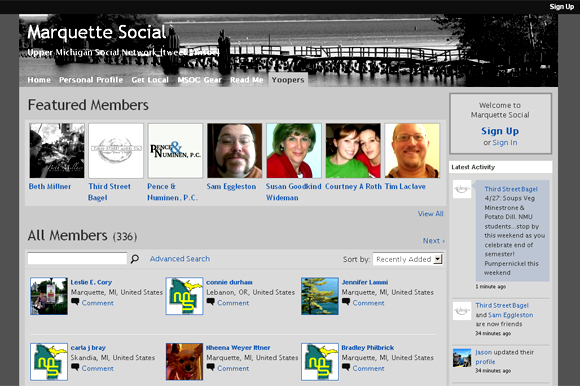Click Sign In link in welcome box

tap(505, 143)
